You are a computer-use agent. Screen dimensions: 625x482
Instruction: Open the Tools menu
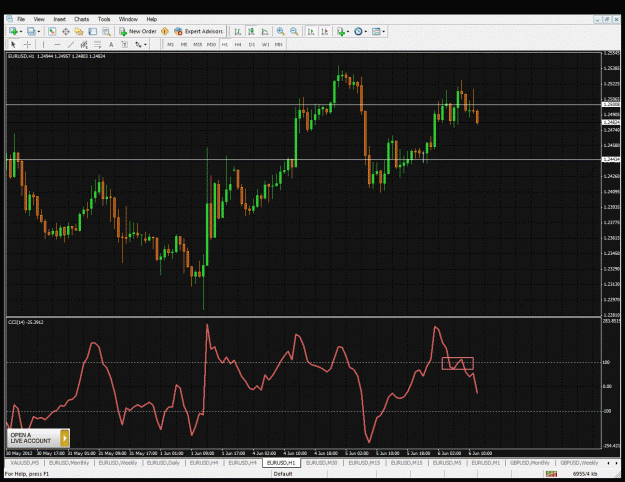(x=104, y=19)
